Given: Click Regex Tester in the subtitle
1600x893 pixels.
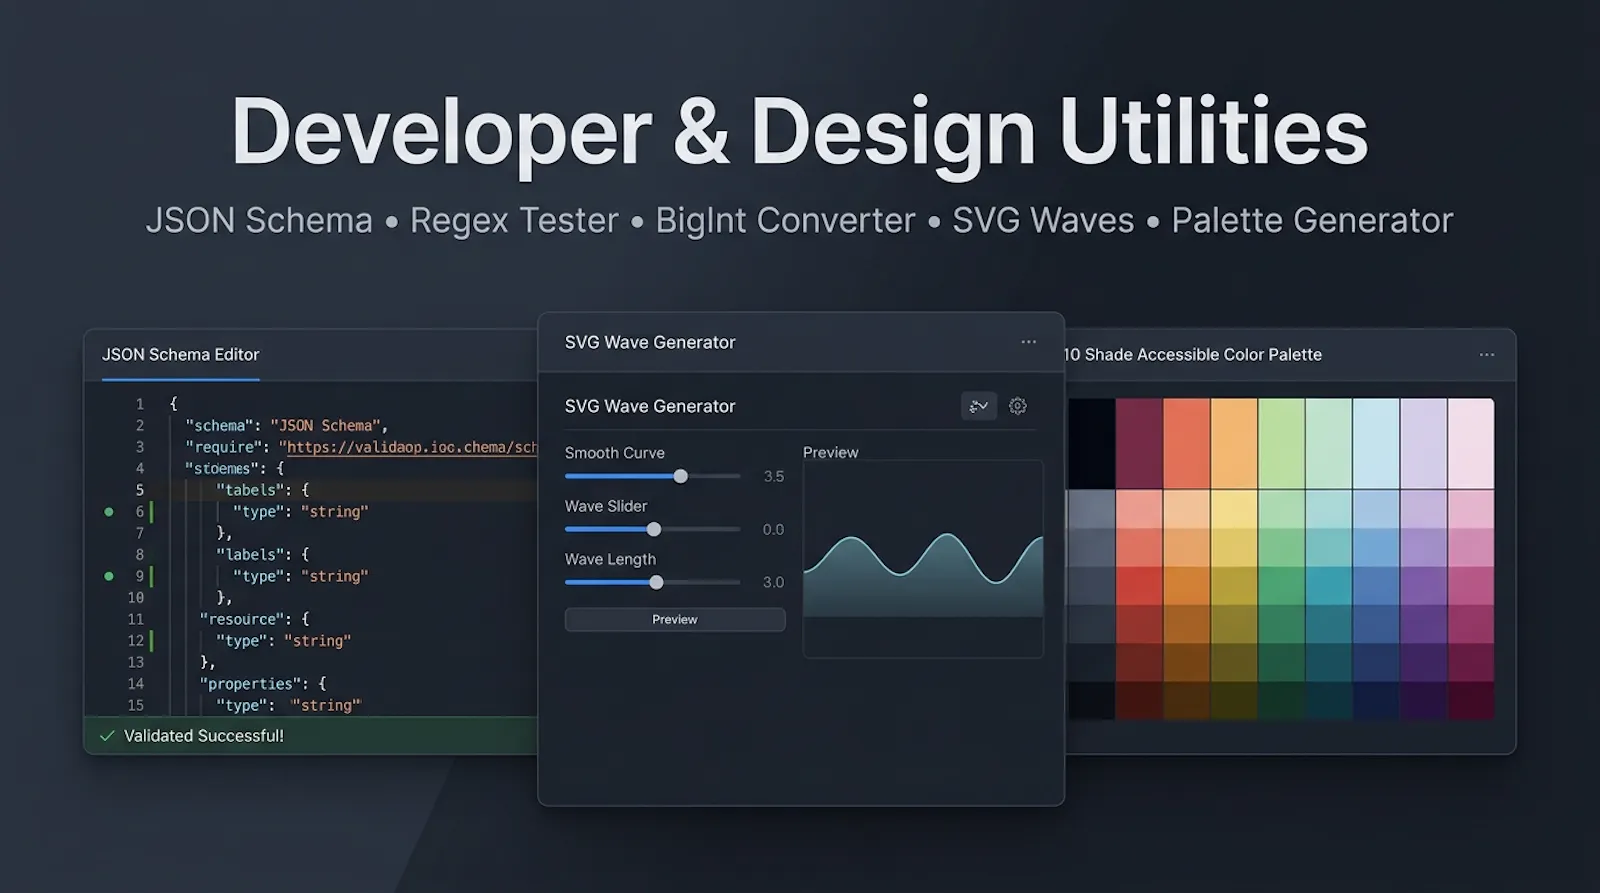Looking at the screenshot, I should (x=514, y=220).
